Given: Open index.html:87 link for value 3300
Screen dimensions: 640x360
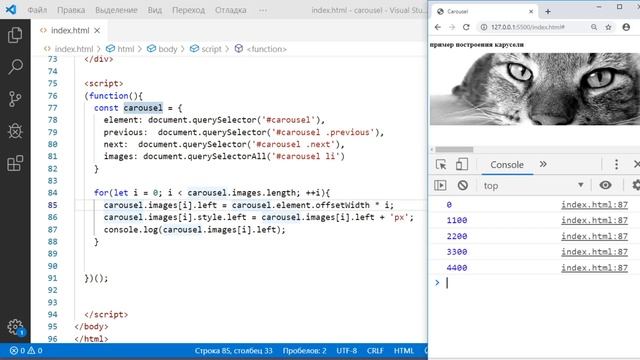Looking at the screenshot, I should point(594,252).
